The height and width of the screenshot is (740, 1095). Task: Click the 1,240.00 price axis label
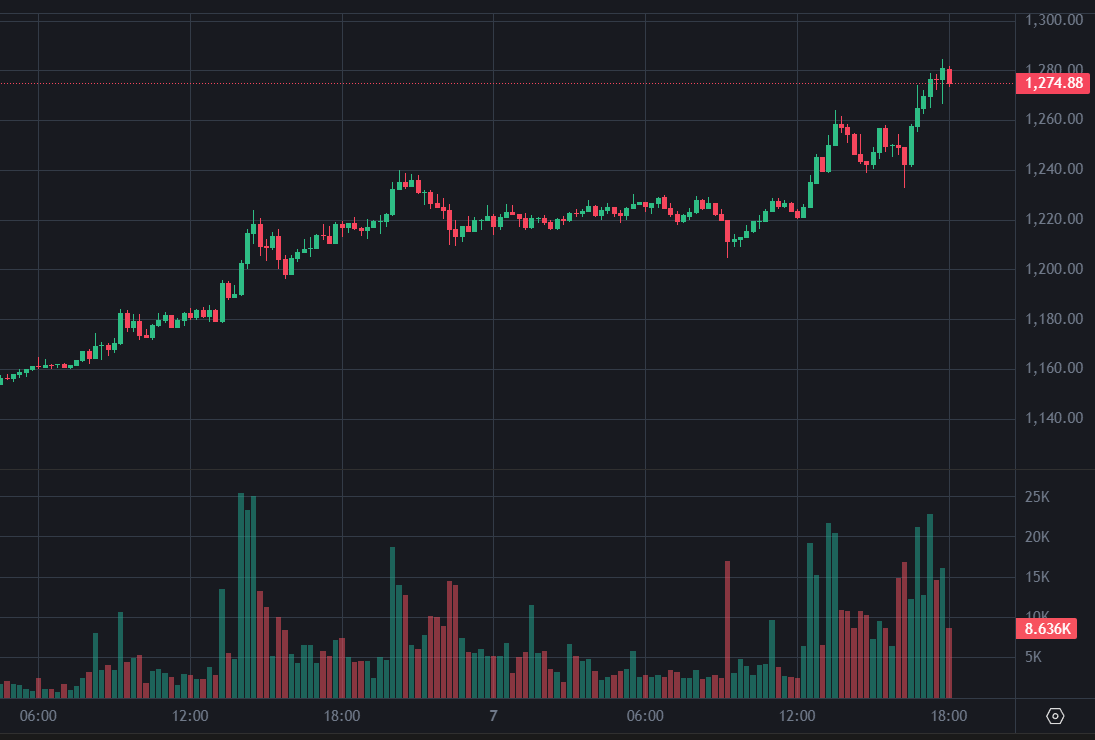pyautogui.click(x=1055, y=169)
